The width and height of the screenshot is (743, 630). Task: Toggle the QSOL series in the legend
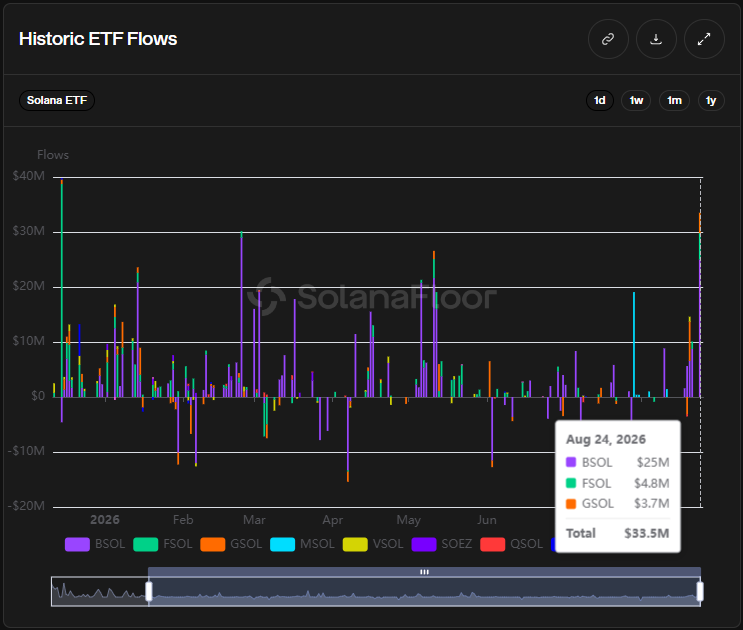[511, 544]
